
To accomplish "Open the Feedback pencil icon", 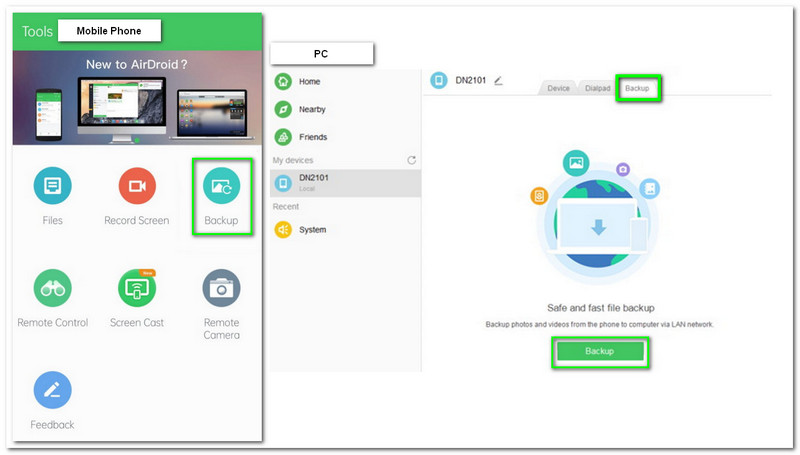I will click(x=53, y=390).
